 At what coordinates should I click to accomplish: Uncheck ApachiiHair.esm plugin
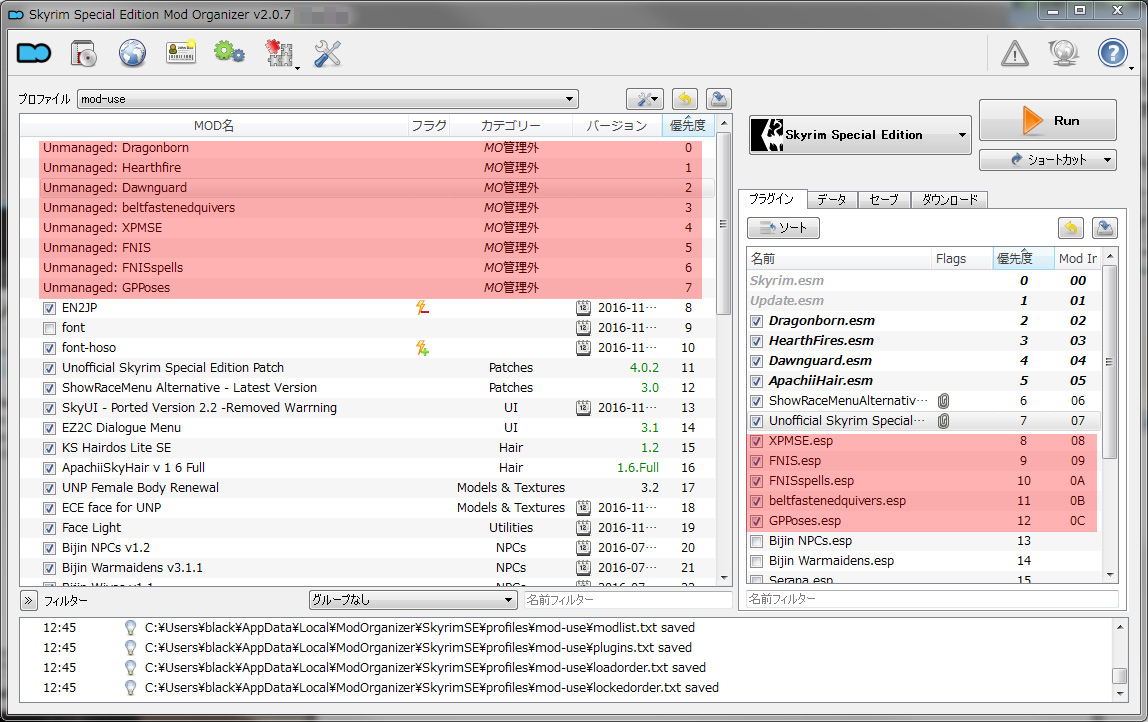point(756,381)
